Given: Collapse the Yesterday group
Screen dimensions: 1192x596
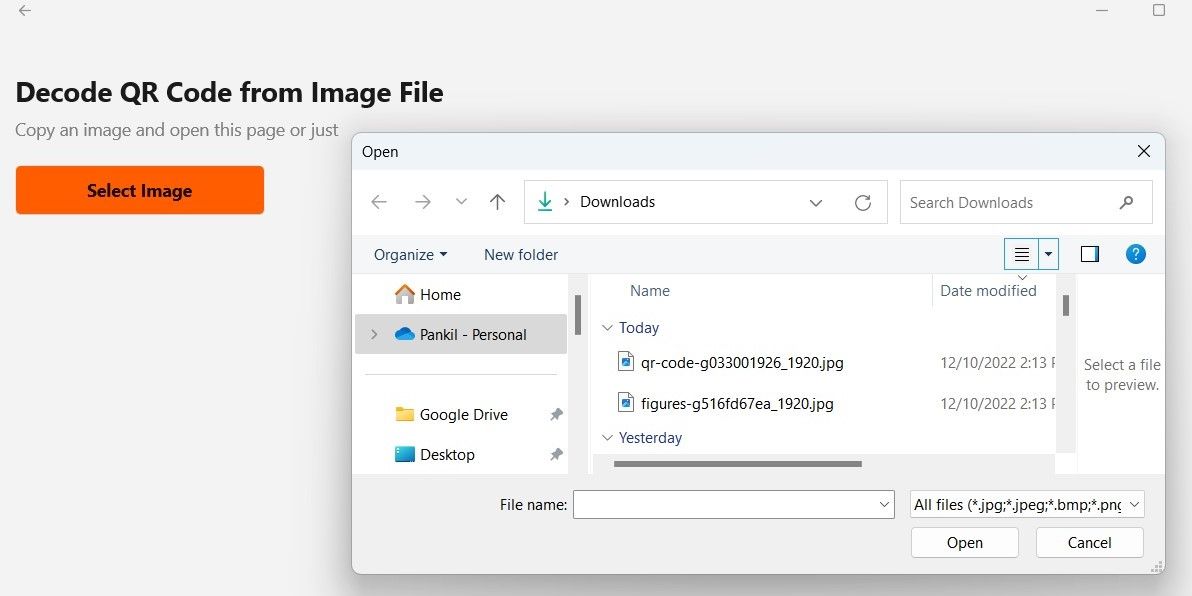Looking at the screenshot, I should coord(608,437).
